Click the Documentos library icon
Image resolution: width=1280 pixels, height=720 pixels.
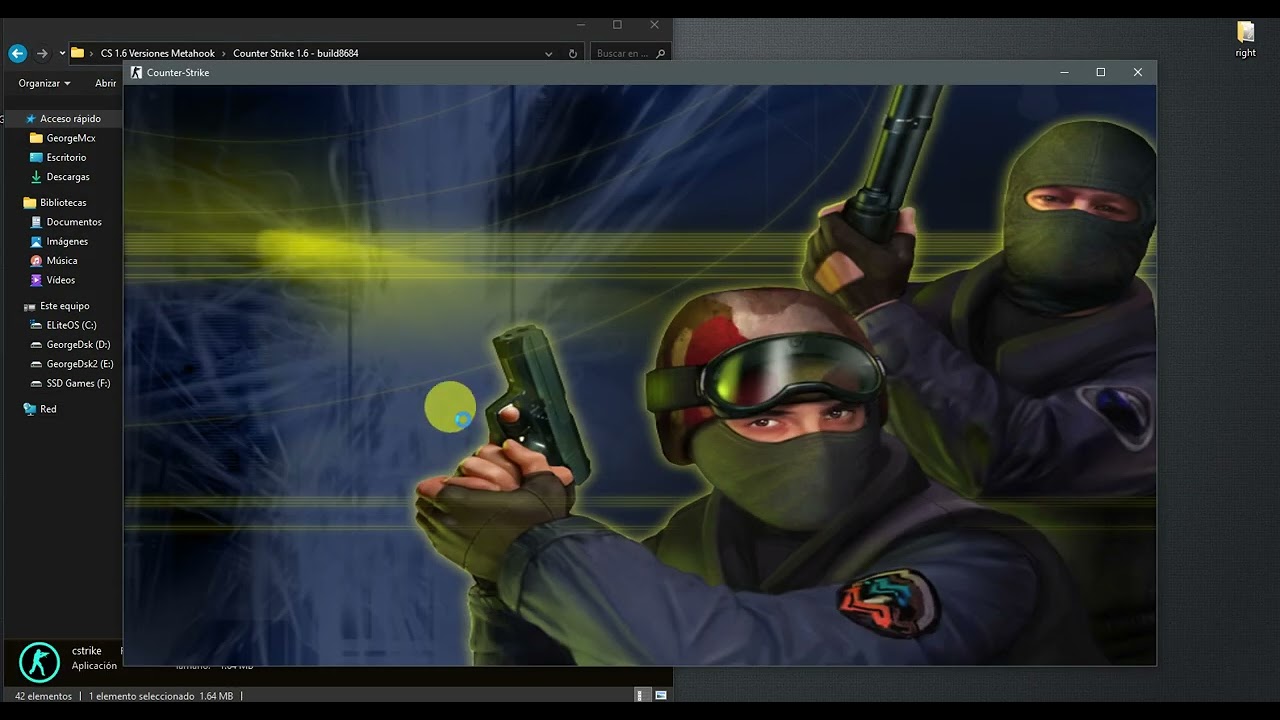point(36,222)
